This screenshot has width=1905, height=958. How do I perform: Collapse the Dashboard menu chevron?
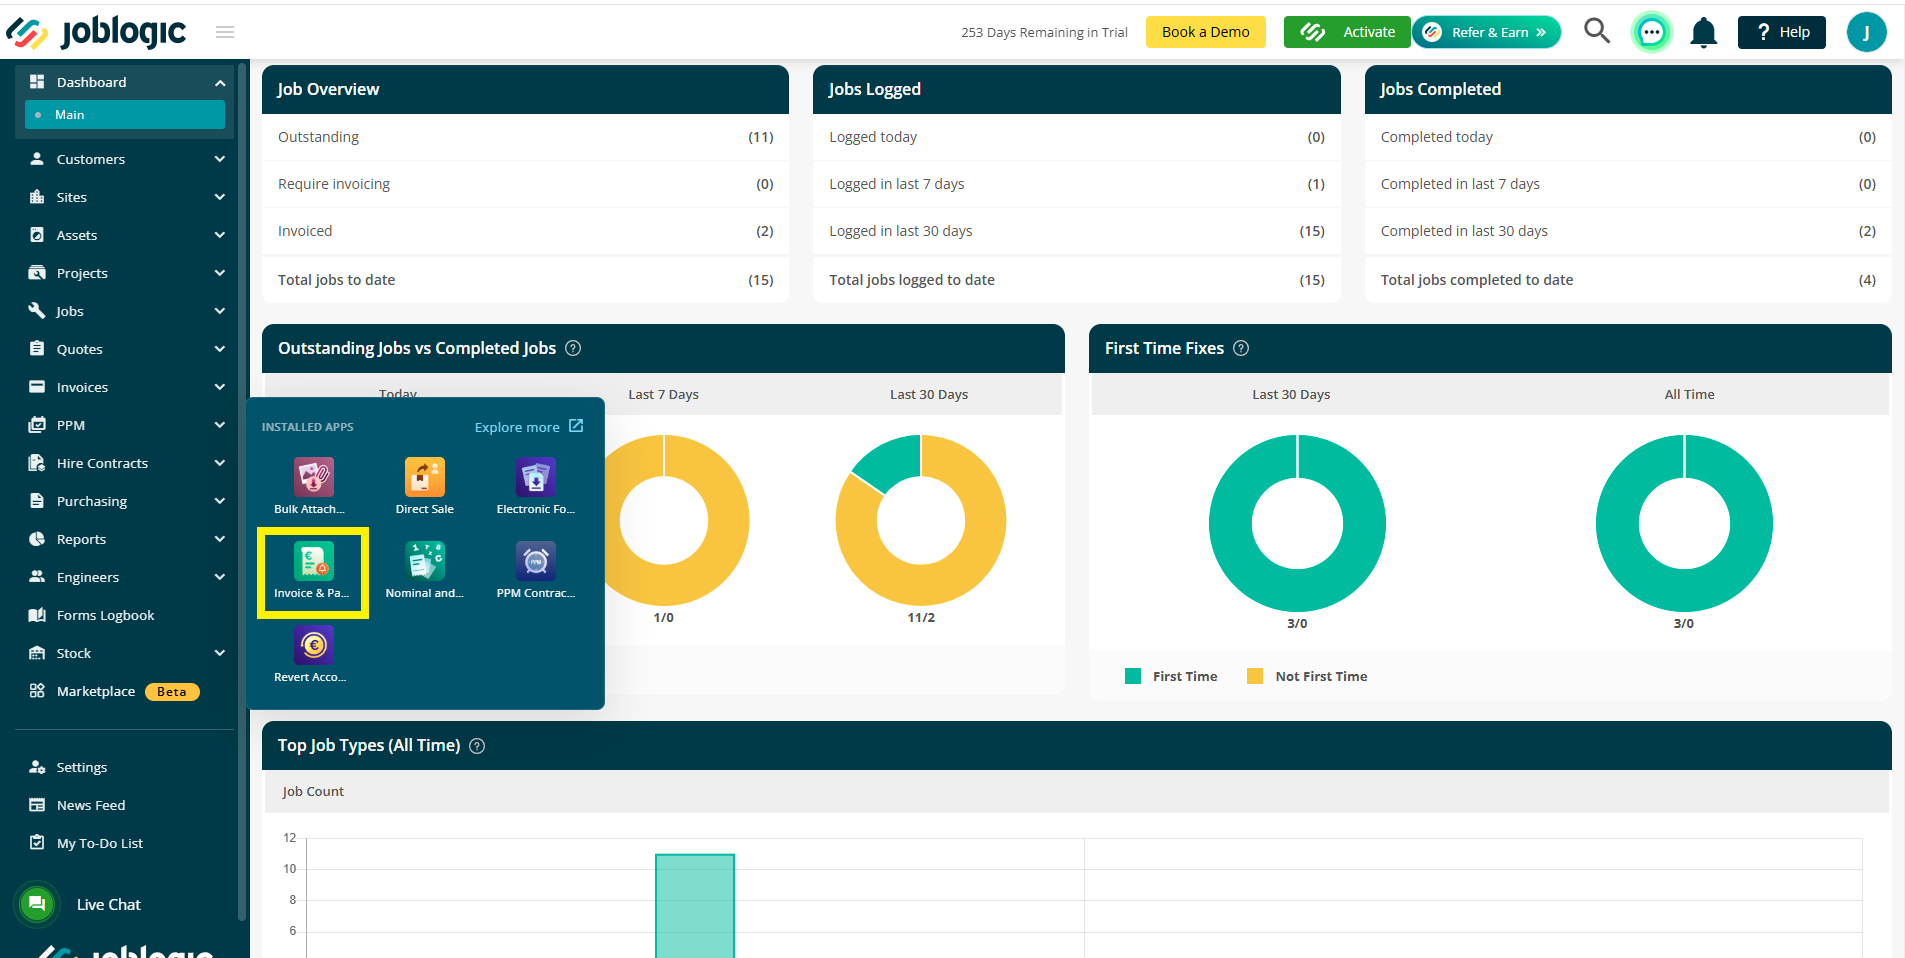coord(220,83)
